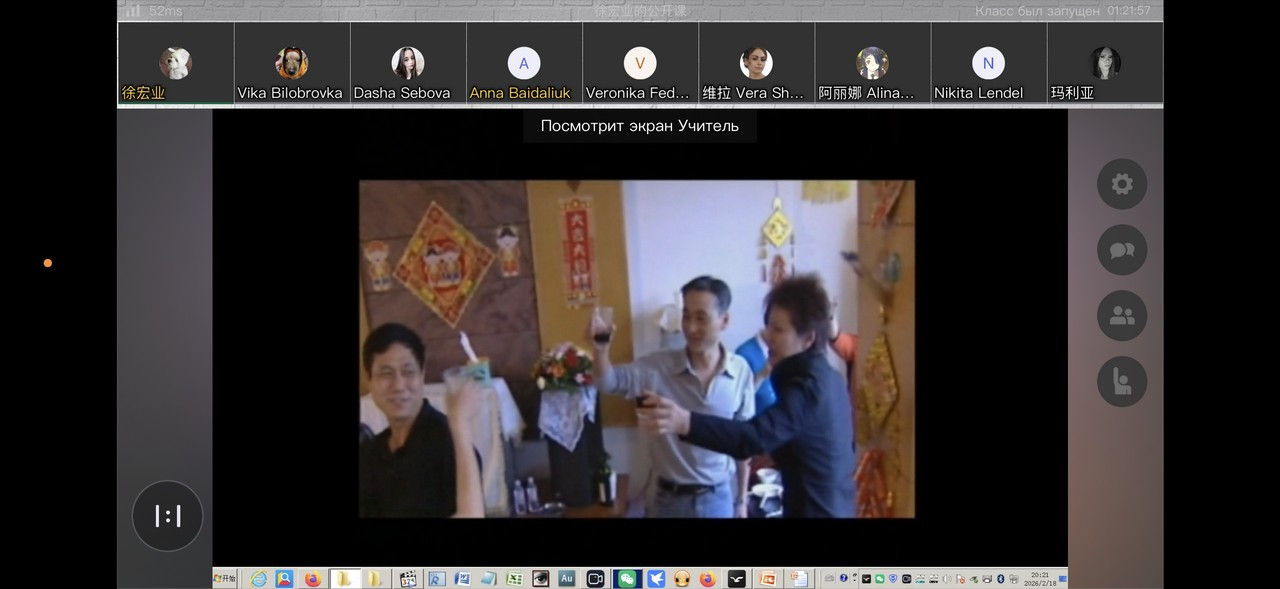The image size is (1280, 589).
Task: Click the video camera app icon in taskbar
Action: pyautogui.click(x=595, y=578)
